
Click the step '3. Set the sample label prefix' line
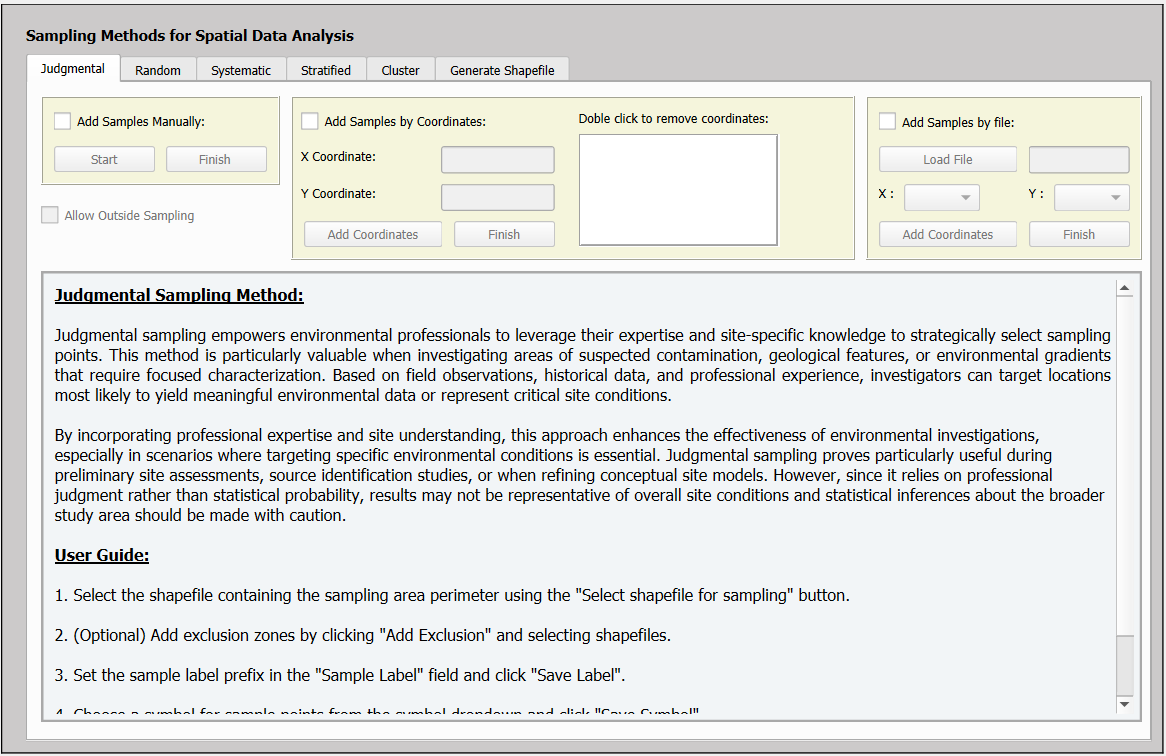pos(340,676)
